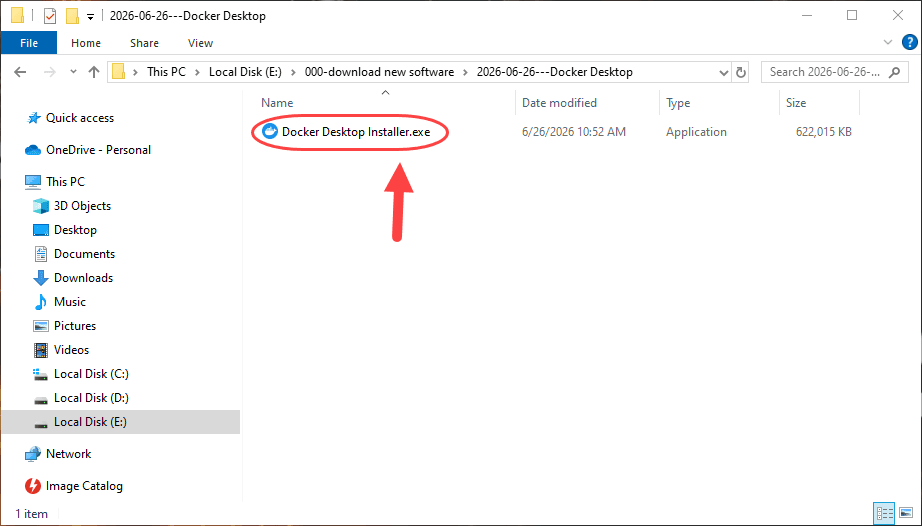Switch to the Home ribbon tab
Viewport: 922px width, 526px height.
click(86, 43)
